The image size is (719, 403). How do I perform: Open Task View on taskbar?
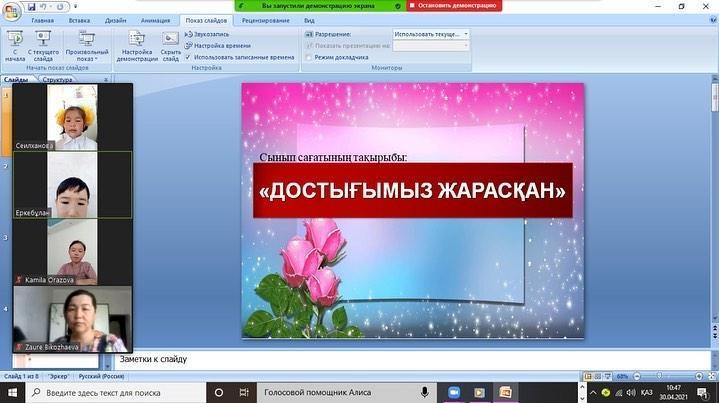click(x=244, y=393)
